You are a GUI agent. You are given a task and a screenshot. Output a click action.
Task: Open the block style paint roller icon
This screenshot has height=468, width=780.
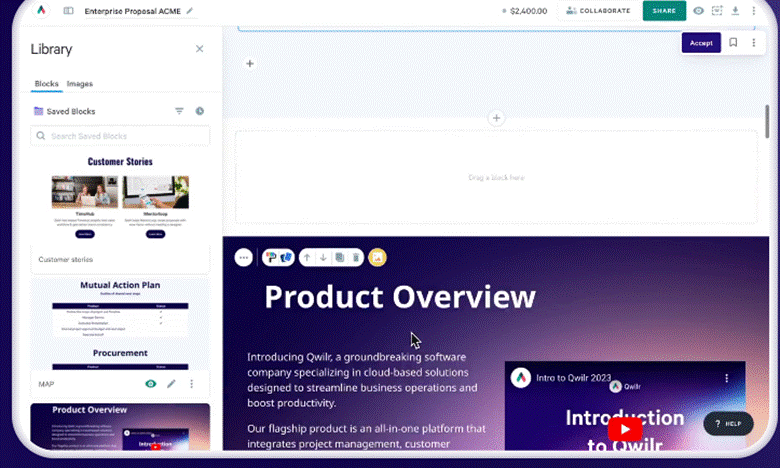pos(271,258)
